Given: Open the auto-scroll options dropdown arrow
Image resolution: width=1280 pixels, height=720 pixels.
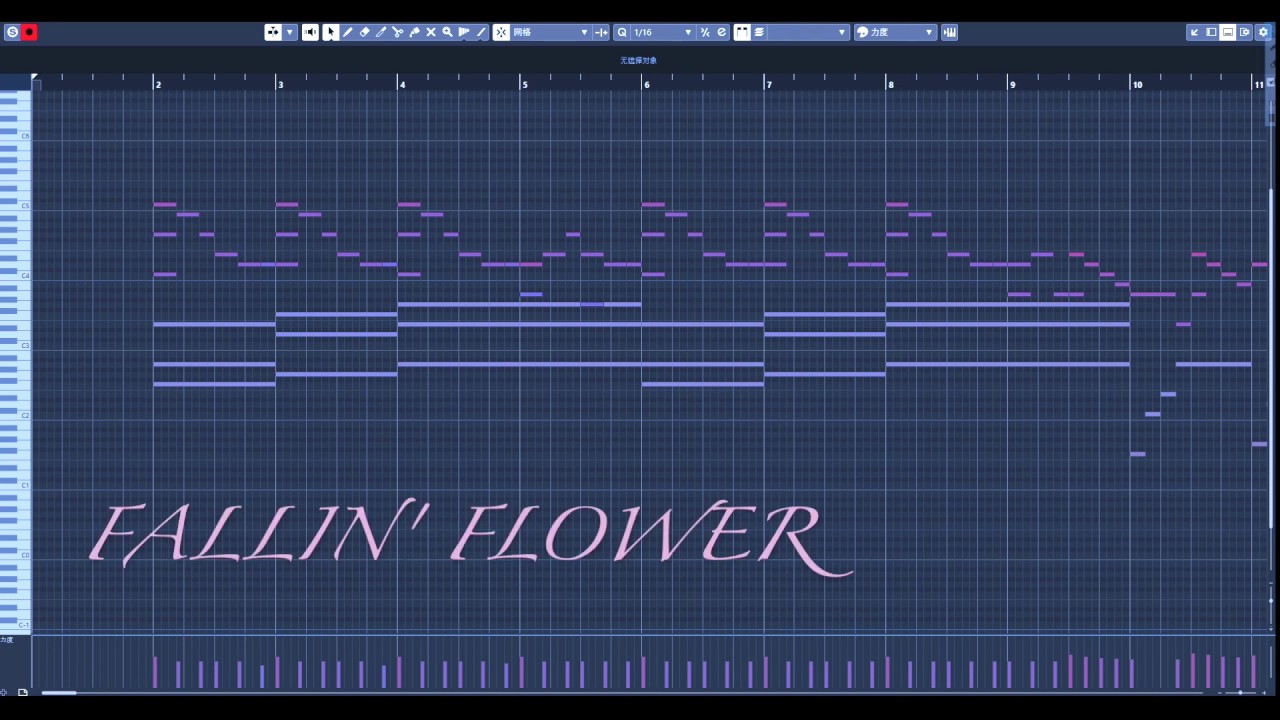Looking at the screenshot, I should (290, 32).
